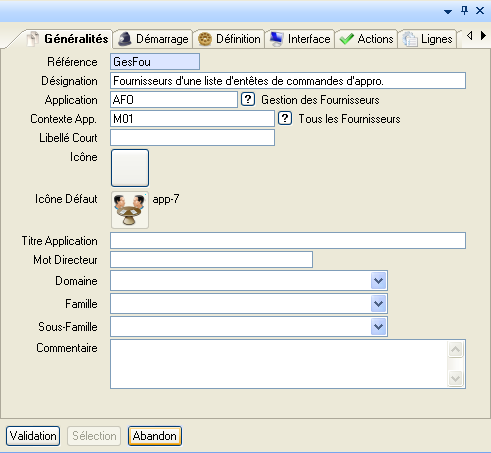Image resolution: width=491 pixels, height=453 pixels.
Task: Expand the Domaine dropdown list
Action: pyautogui.click(x=378, y=281)
